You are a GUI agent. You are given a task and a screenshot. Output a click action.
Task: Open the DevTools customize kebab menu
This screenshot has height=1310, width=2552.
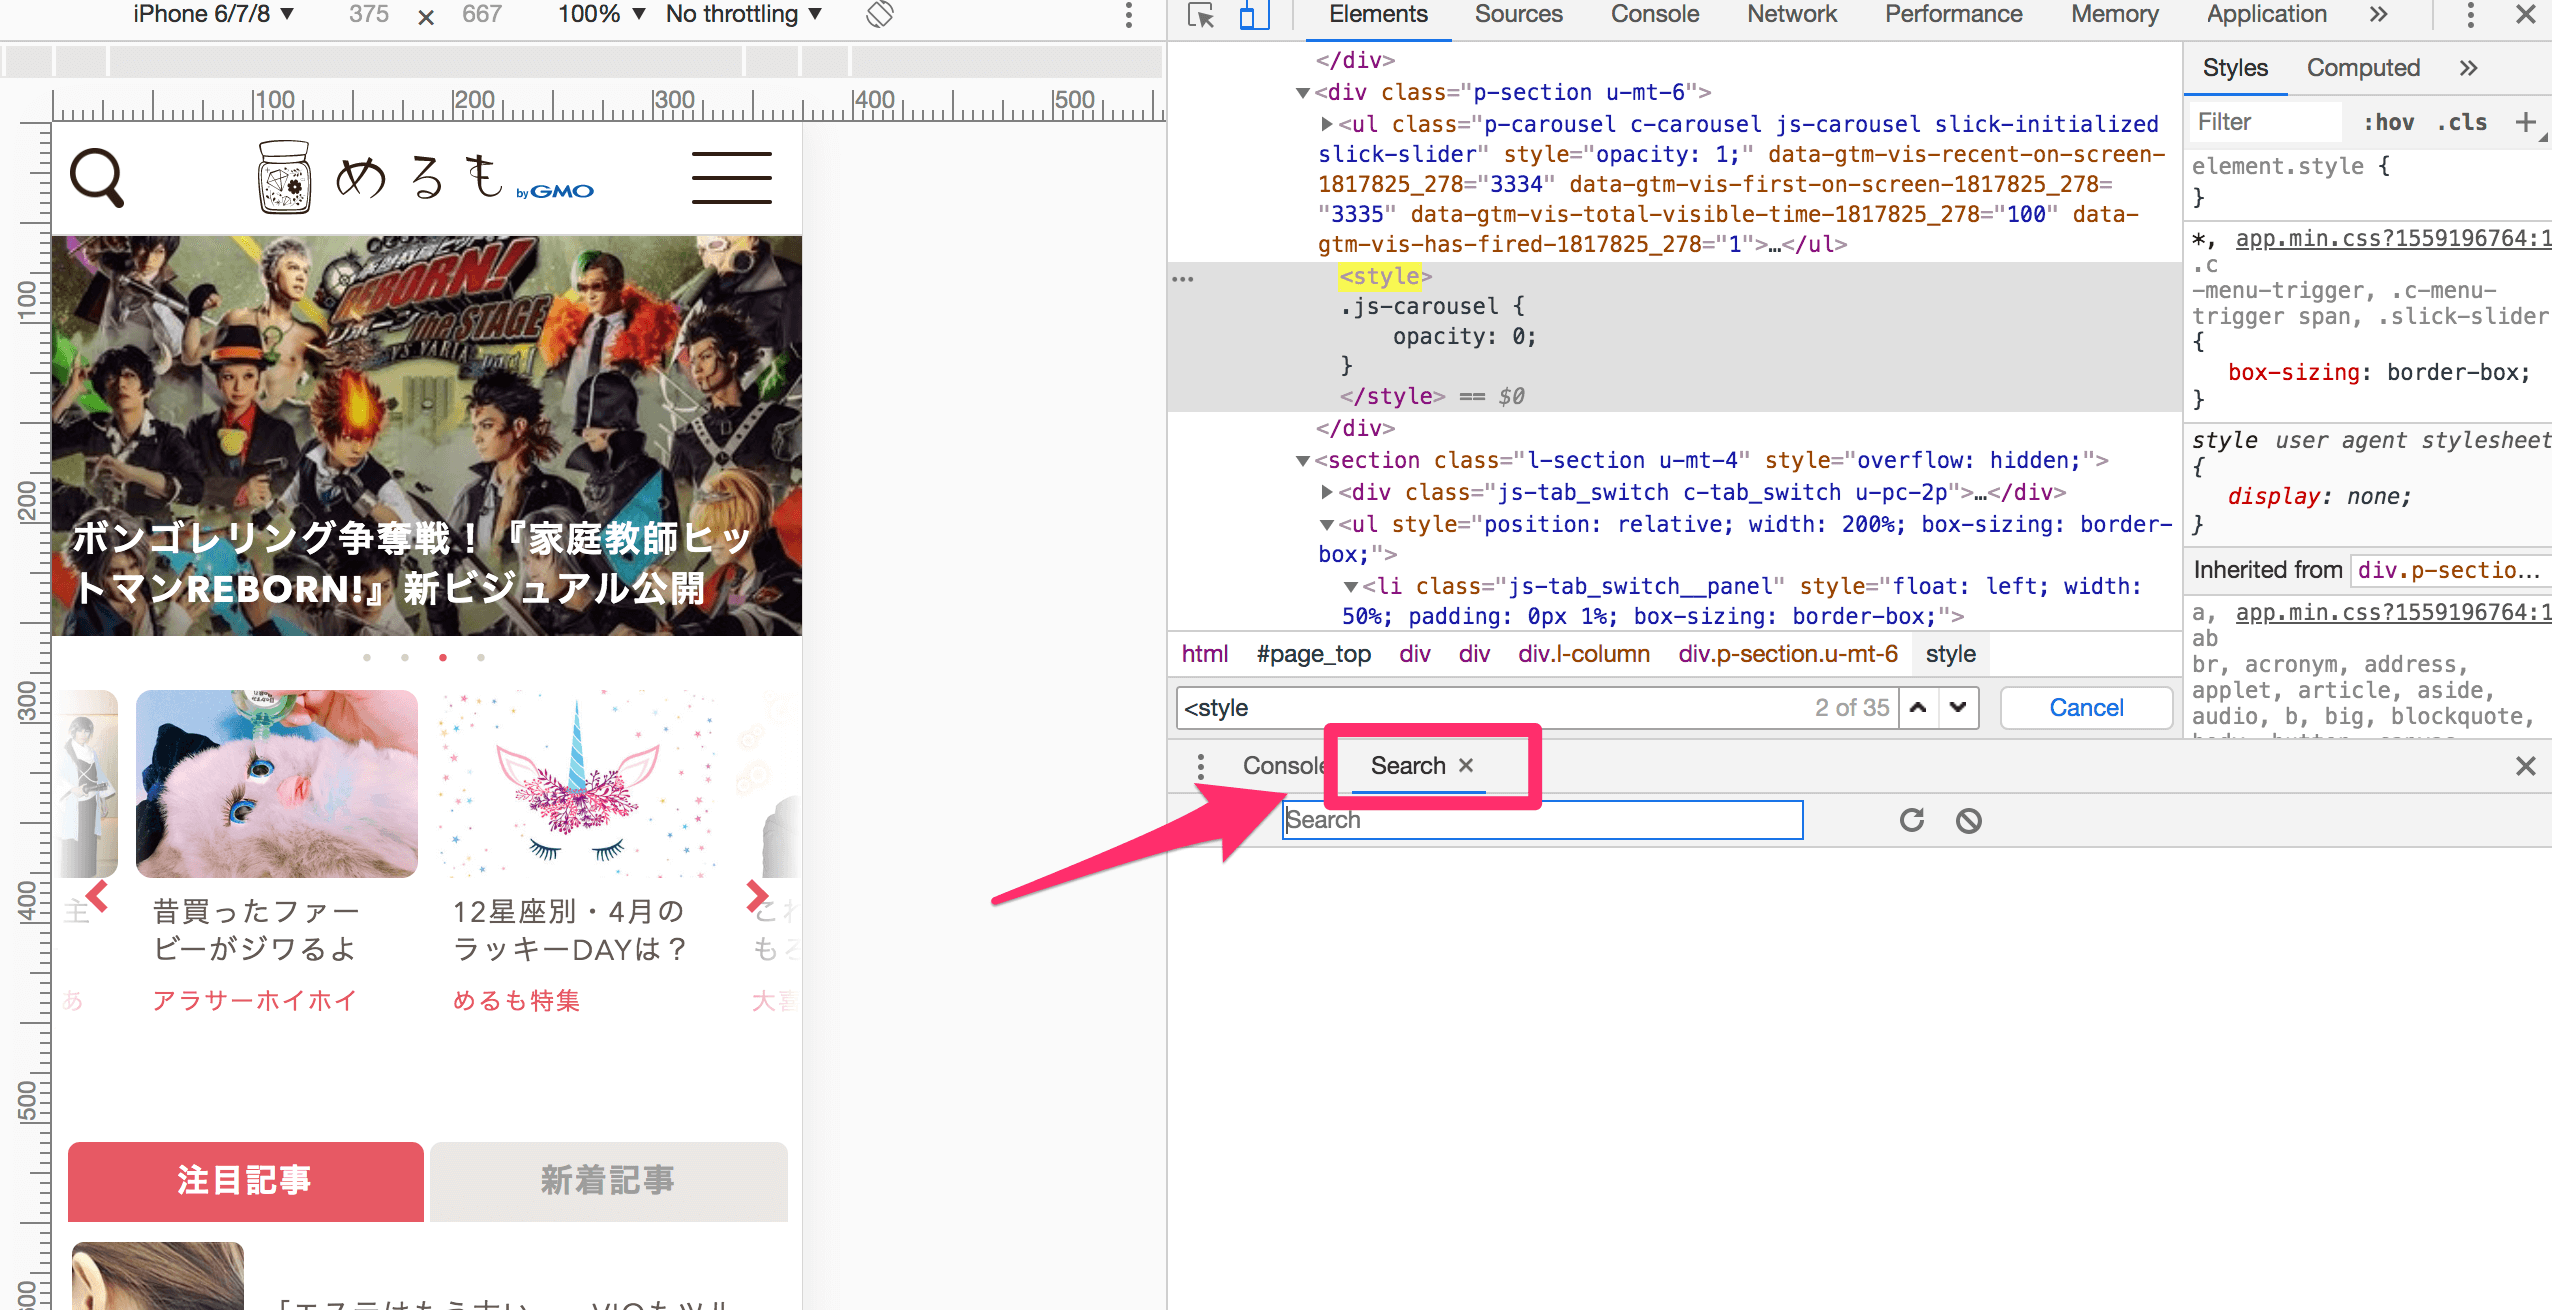click(x=2469, y=15)
